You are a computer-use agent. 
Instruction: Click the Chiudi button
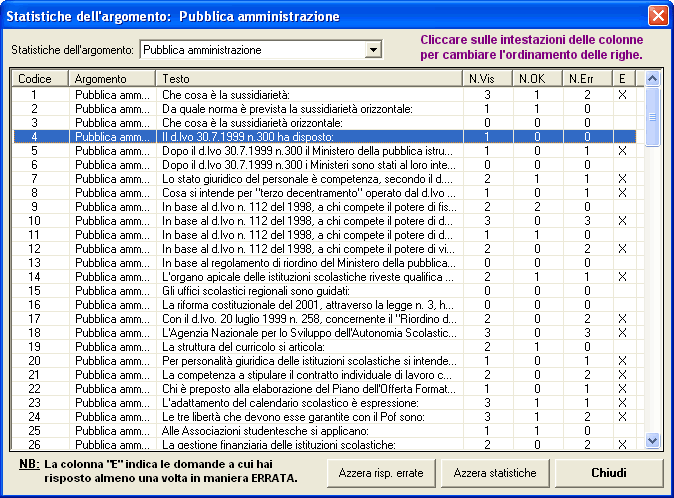click(x=608, y=472)
